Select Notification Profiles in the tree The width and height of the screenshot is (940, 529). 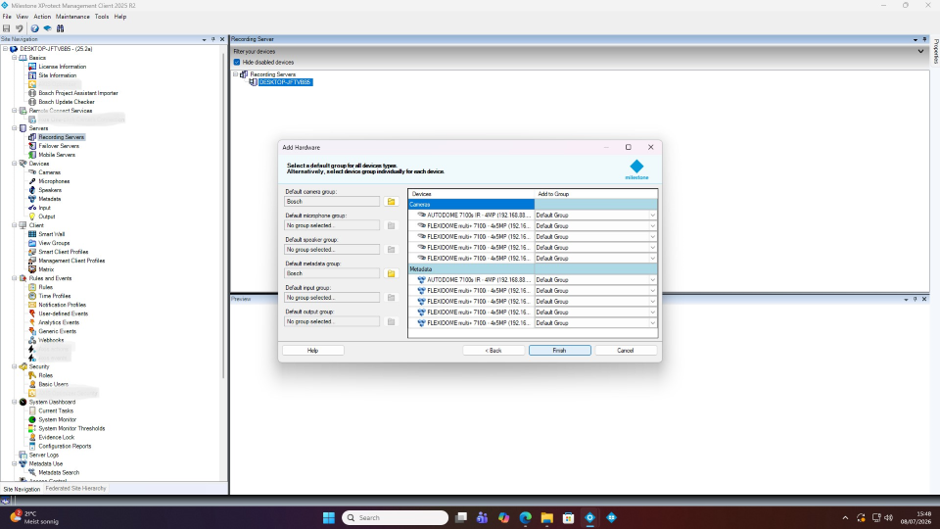pos(62,305)
